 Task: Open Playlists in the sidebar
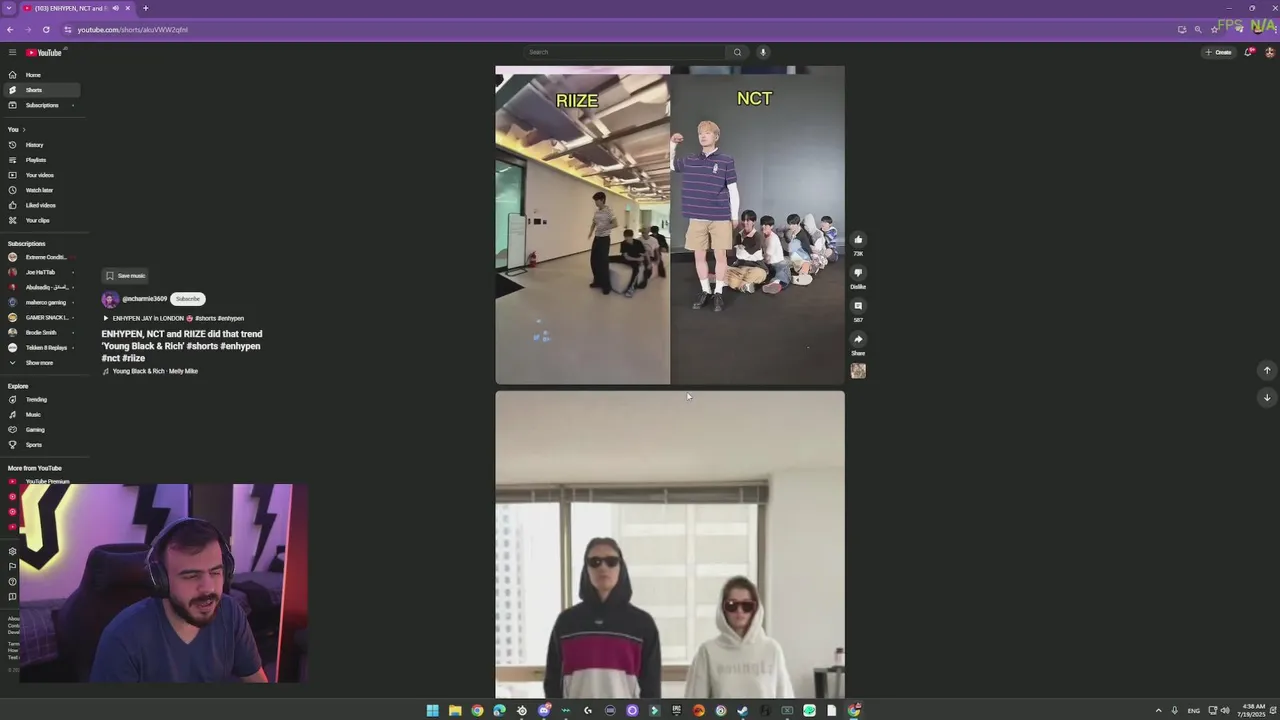click(x=40, y=160)
